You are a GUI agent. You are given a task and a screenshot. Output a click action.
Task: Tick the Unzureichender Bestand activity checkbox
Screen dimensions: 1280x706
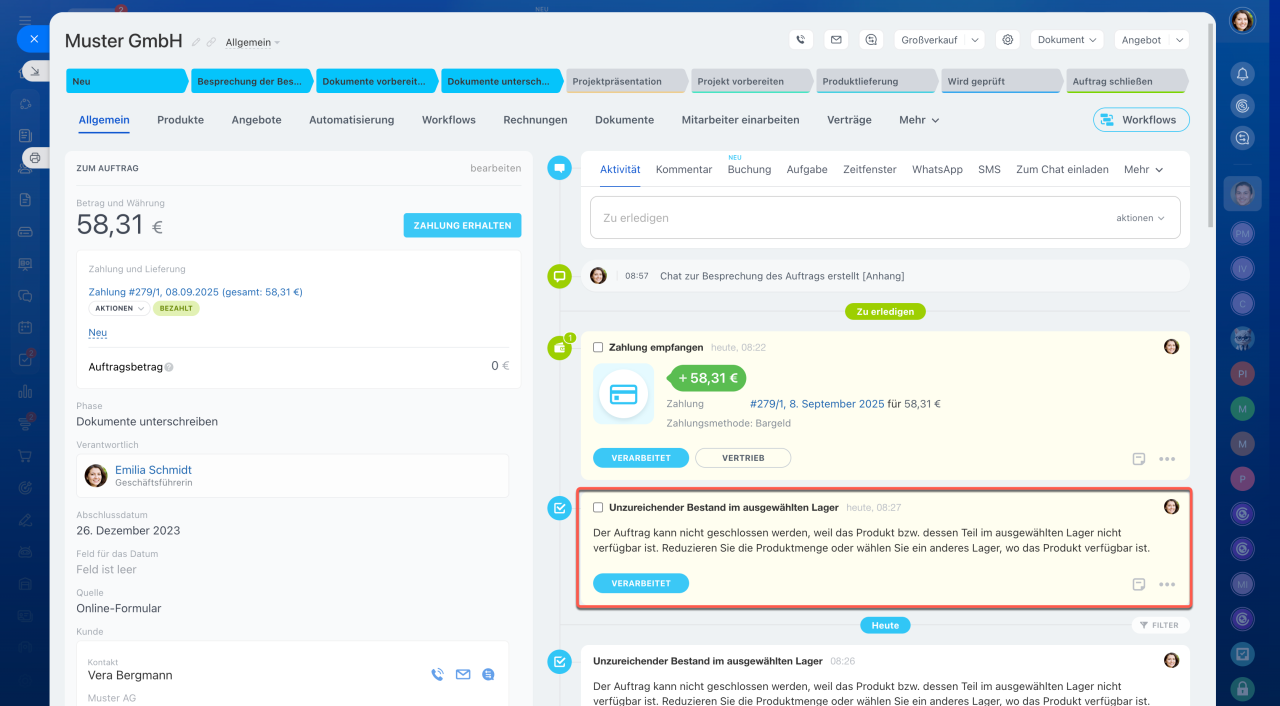[x=598, y=508]
